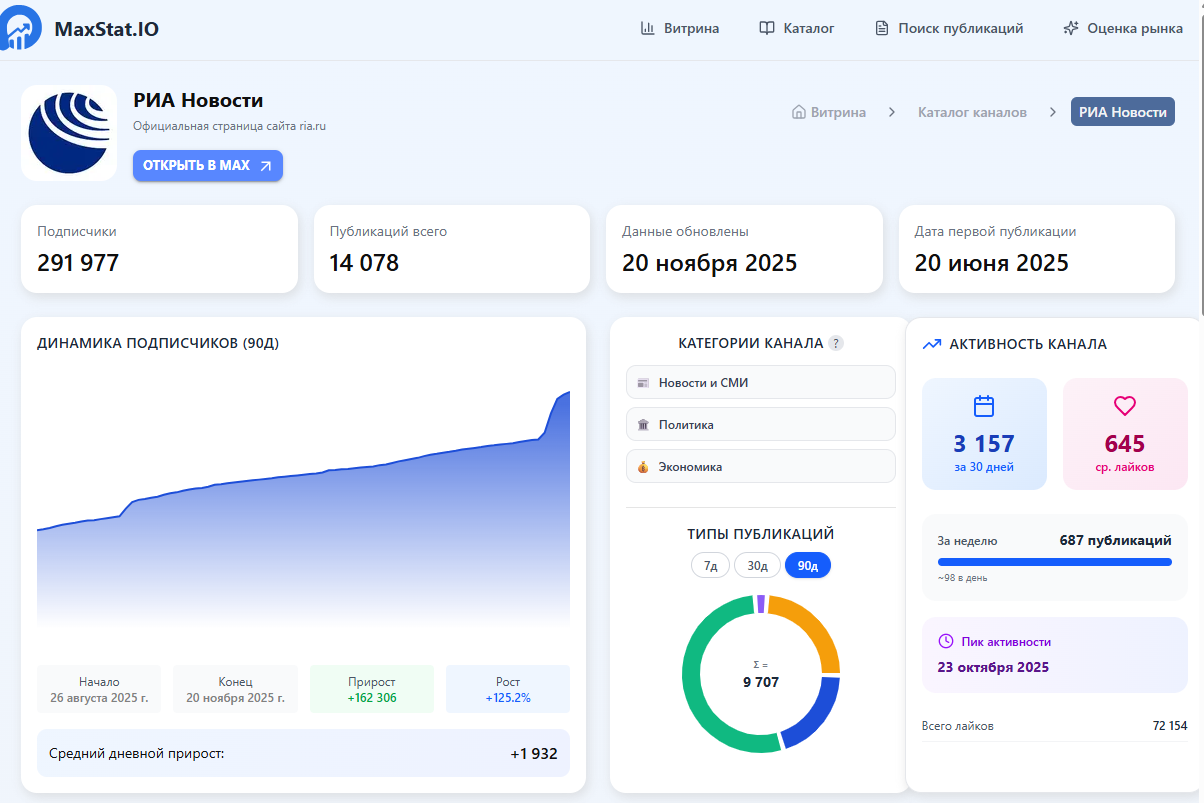Click the heart icon above 645 likes
Viewport: 1204px width, 803px height.
[1125, 406]
